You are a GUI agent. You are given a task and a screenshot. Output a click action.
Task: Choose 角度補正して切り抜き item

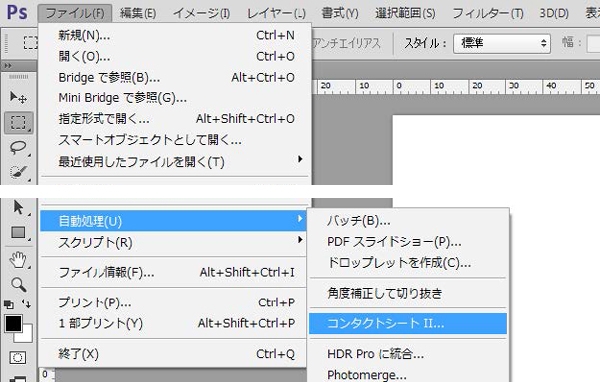(408, 293)
